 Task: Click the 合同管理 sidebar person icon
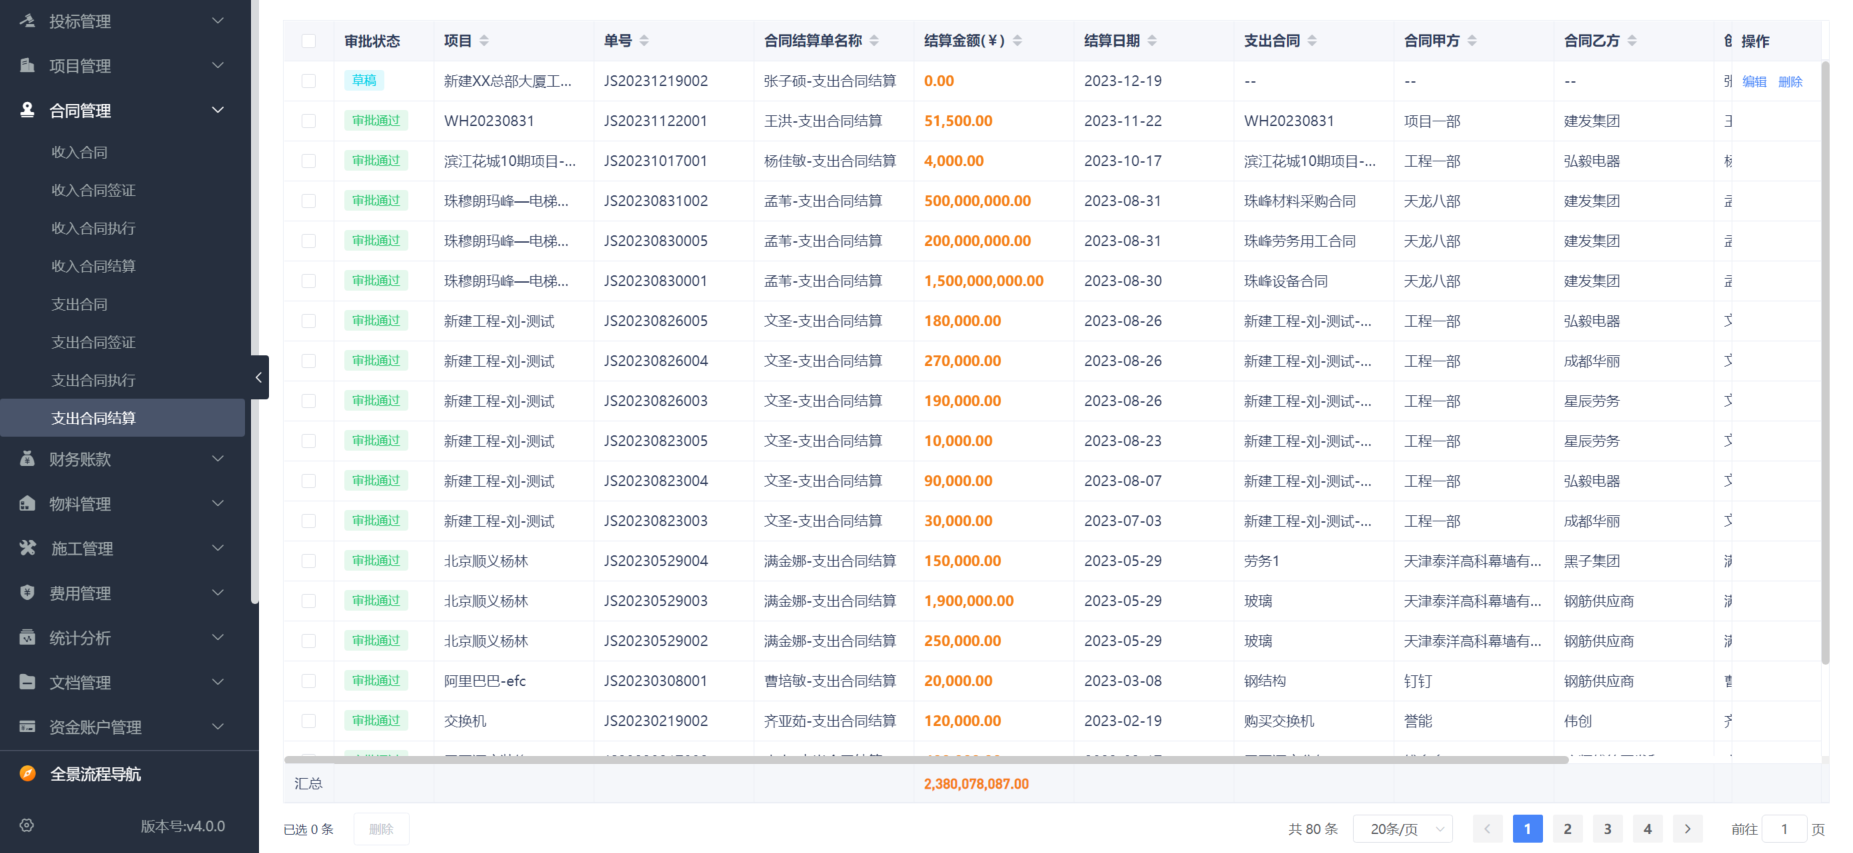(27, 110)
